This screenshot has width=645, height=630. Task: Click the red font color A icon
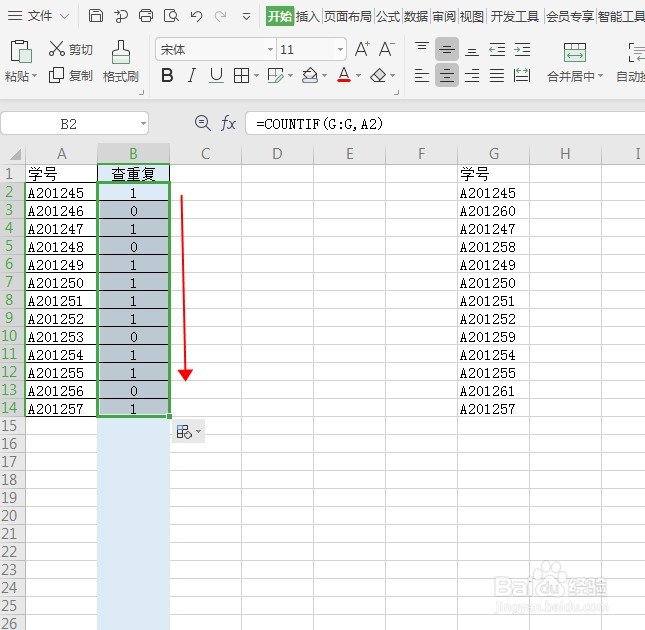344,76
